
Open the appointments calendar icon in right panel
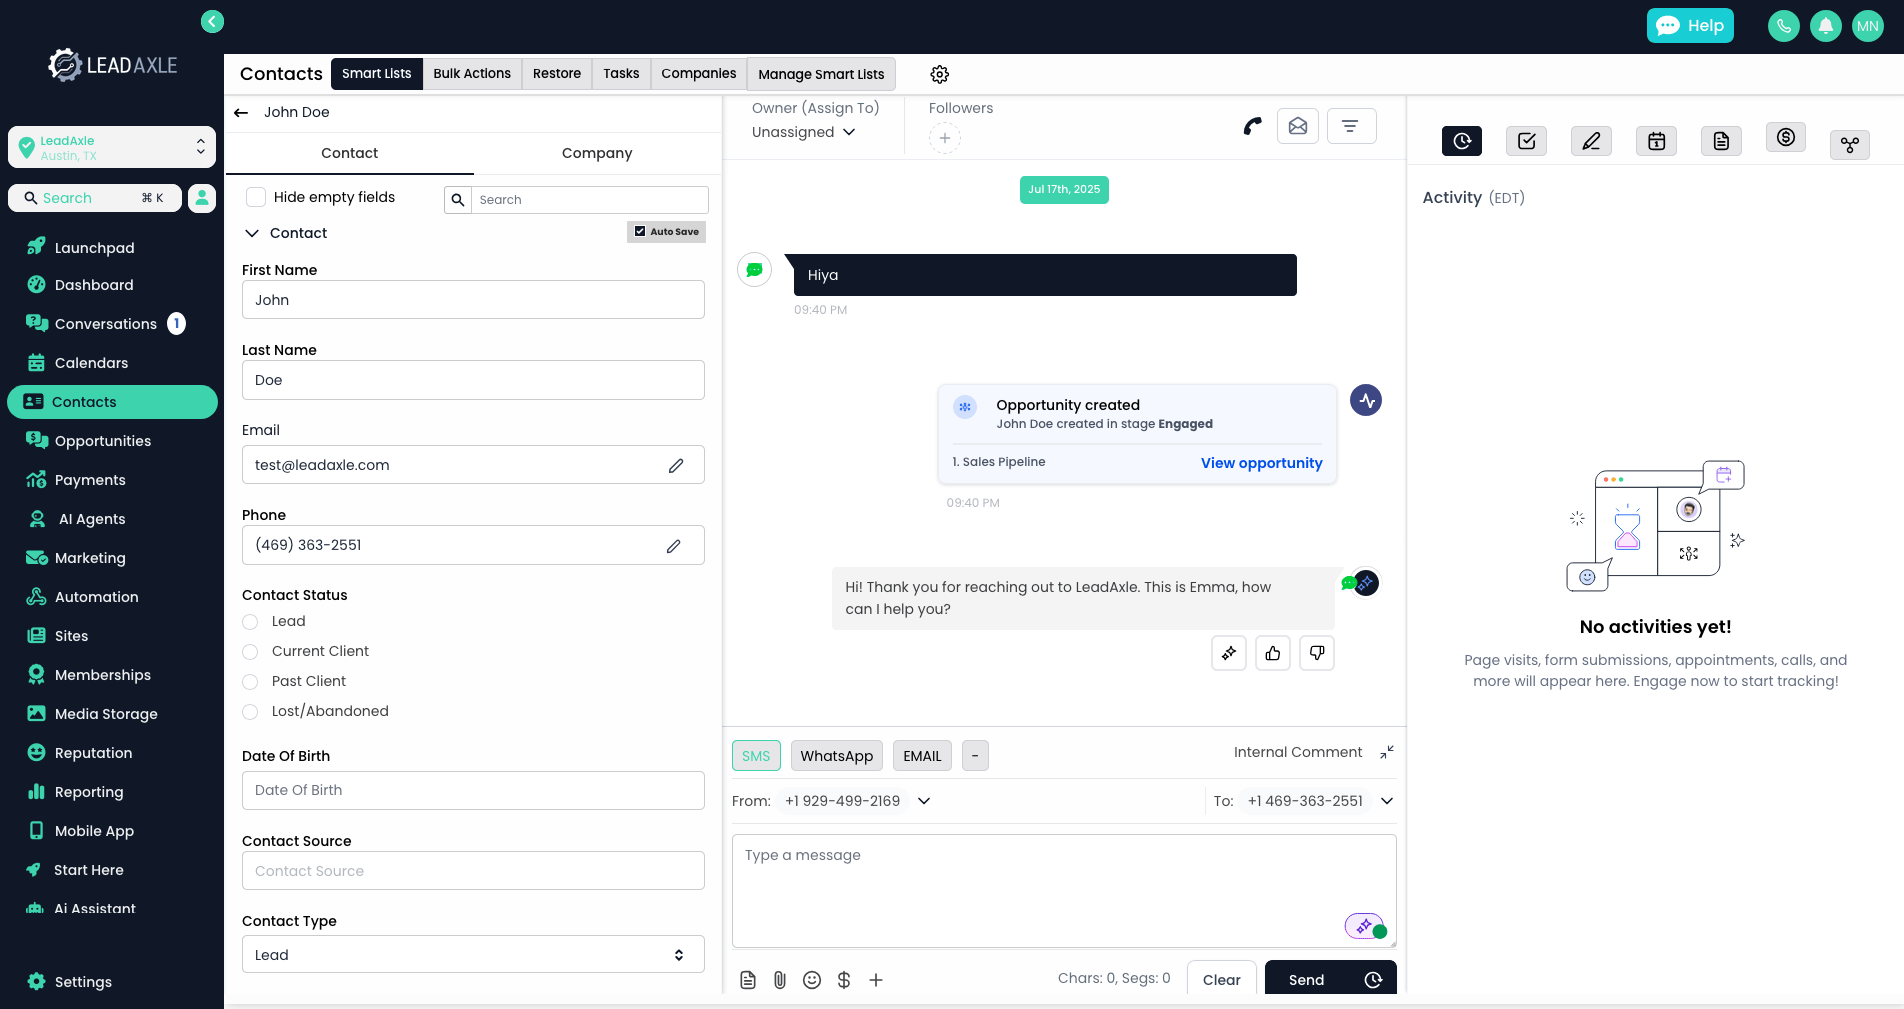point(1655,141)
